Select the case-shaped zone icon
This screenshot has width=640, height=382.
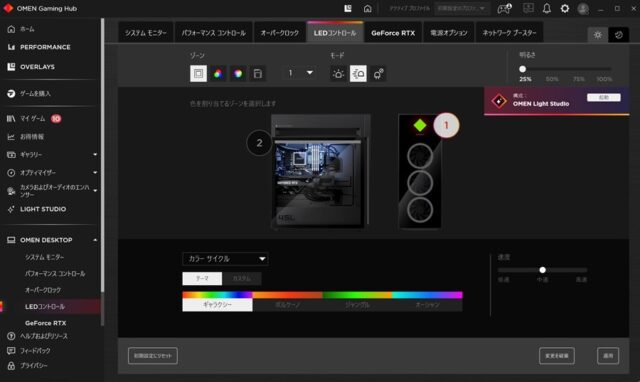[258, 73]
